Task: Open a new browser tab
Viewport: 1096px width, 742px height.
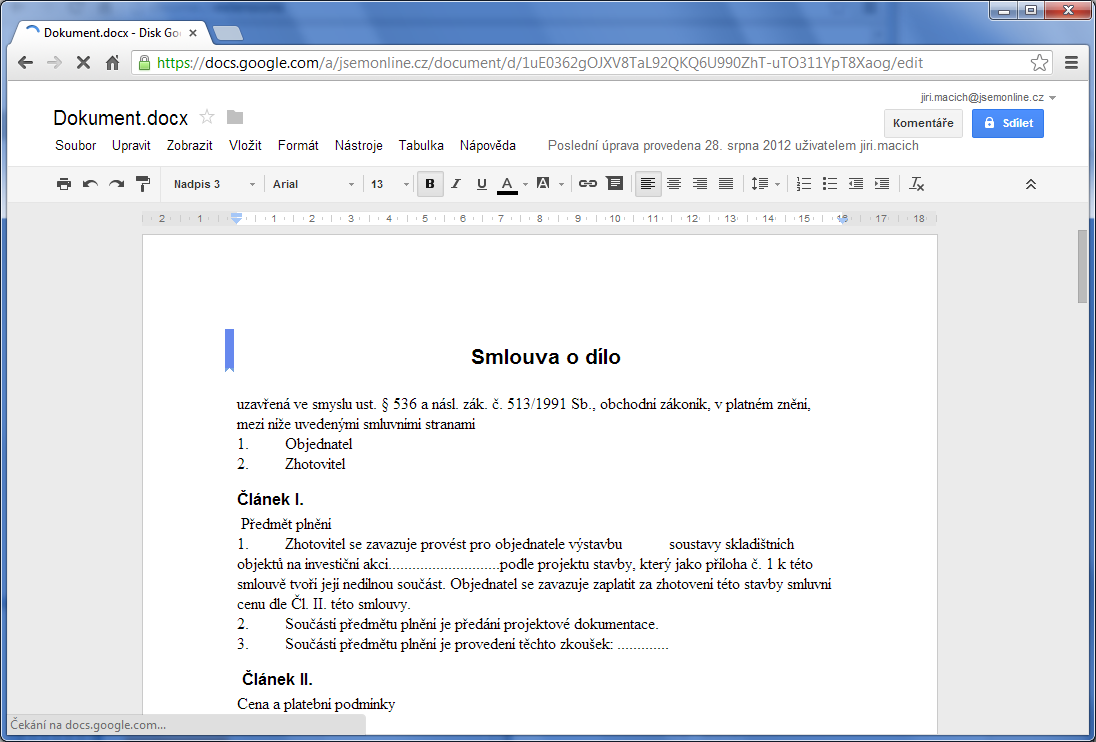Action: pos(227,33)
